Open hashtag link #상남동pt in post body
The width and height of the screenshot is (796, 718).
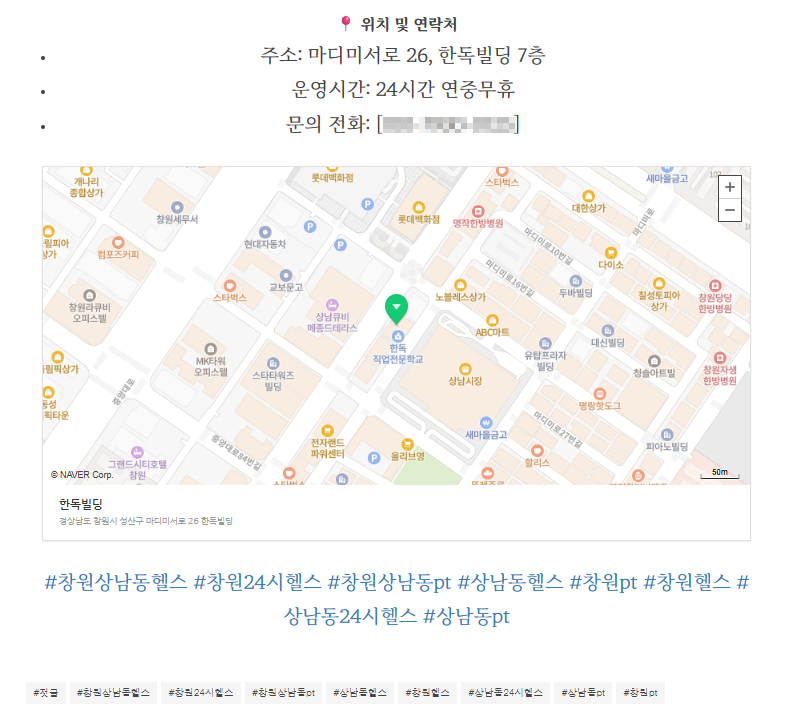click(x=467, y=616)
